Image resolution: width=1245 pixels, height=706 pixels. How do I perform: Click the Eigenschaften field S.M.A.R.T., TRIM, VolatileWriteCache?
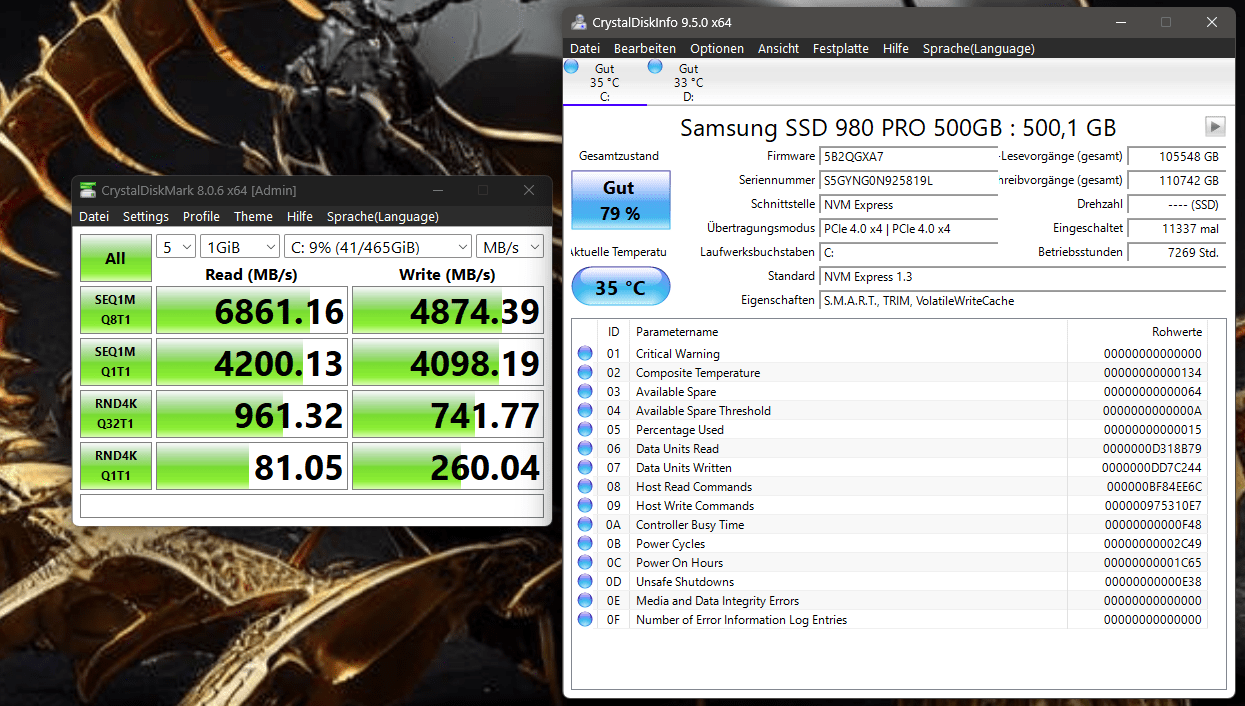[1022, 300]
